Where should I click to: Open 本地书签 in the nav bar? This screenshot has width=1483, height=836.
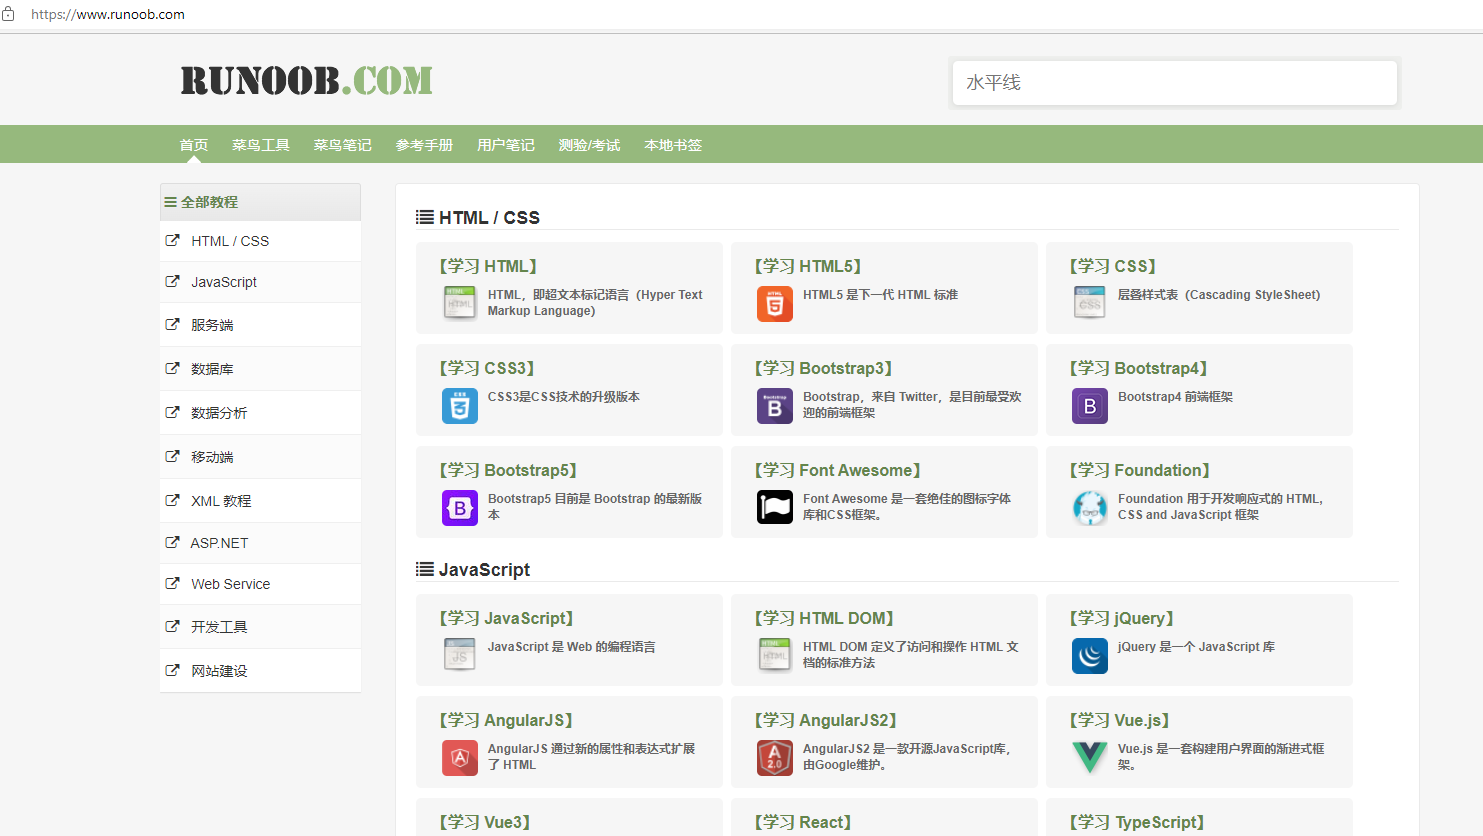(673, 145)
